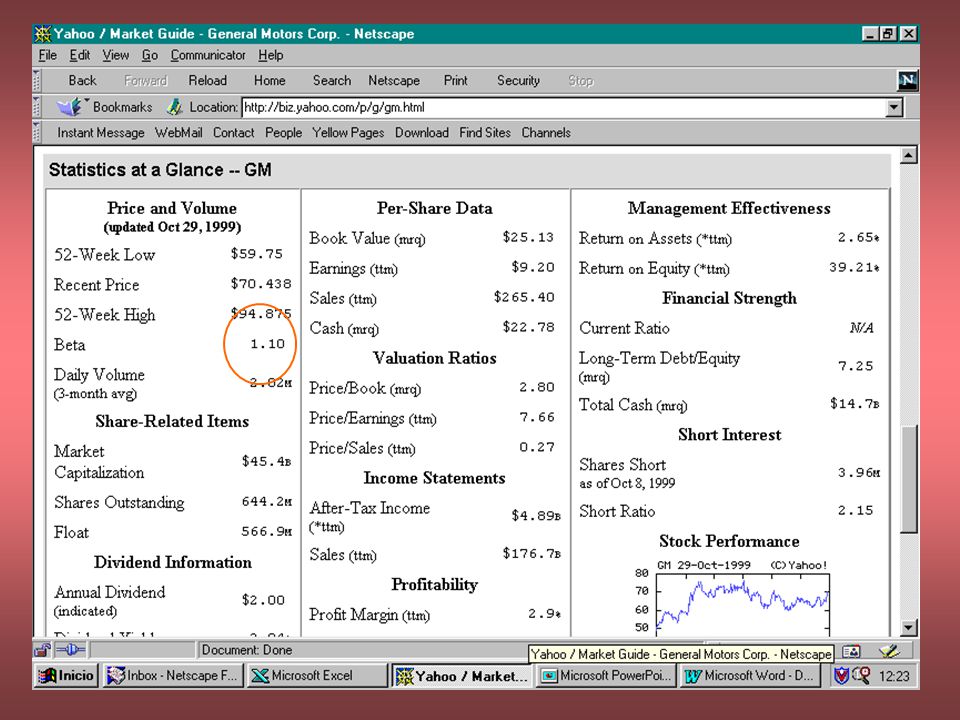Click the Book Value figure $25.13
The width and height of the screenshot is (960, 720).
pyautogui.click(x=528, y=237)
